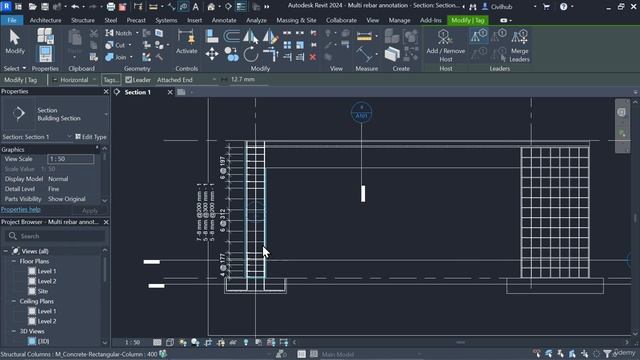
Task: Toggle the Leader checkbox
Action: tap(129, 80)
